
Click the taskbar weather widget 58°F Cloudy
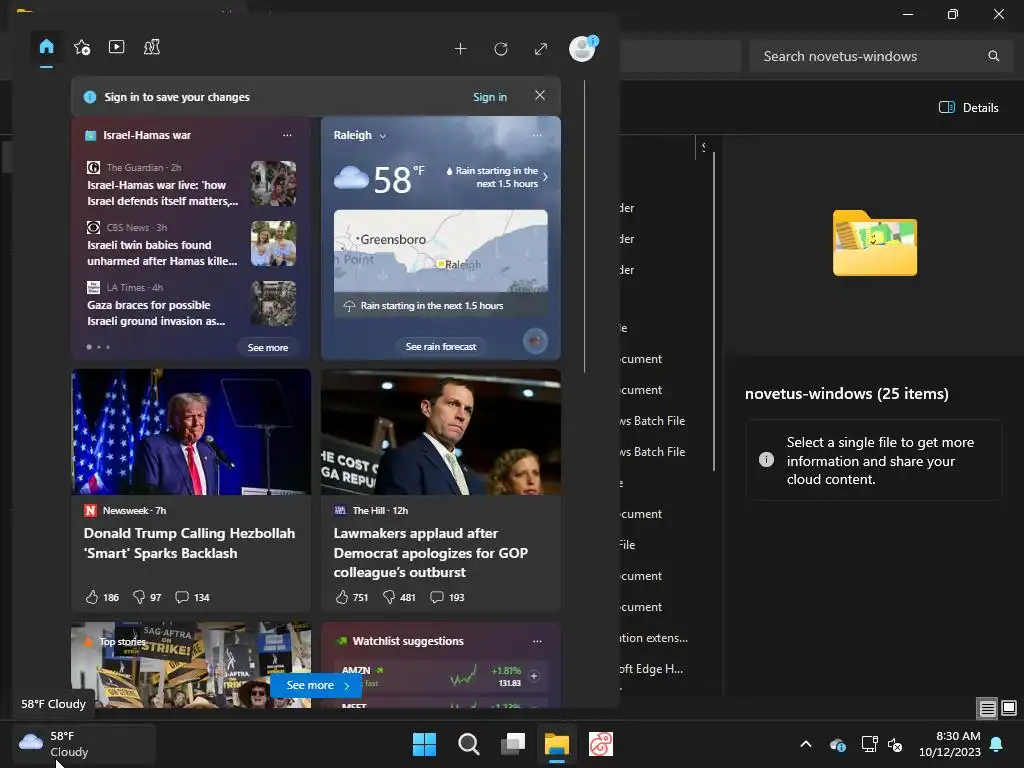point(85,744)
